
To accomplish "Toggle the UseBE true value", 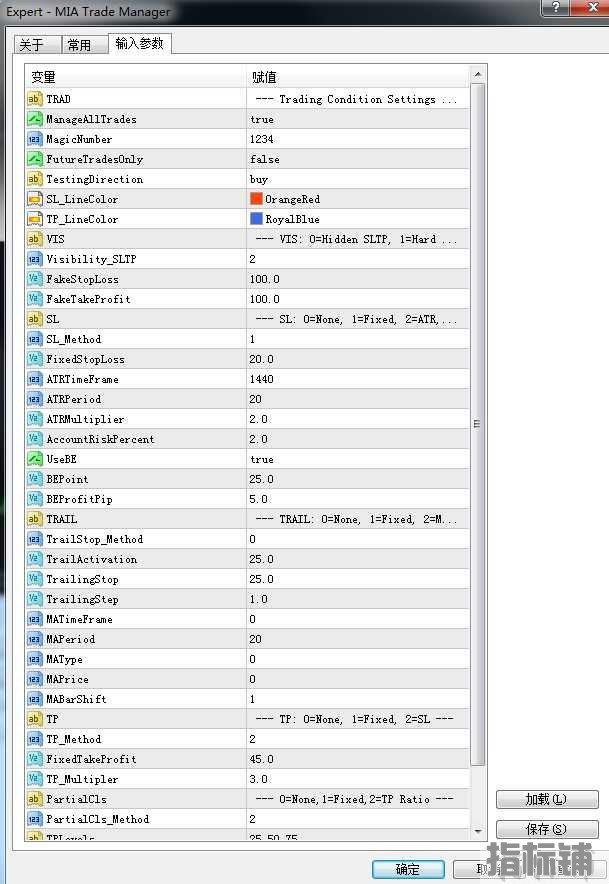I will [x=262, y=459].
